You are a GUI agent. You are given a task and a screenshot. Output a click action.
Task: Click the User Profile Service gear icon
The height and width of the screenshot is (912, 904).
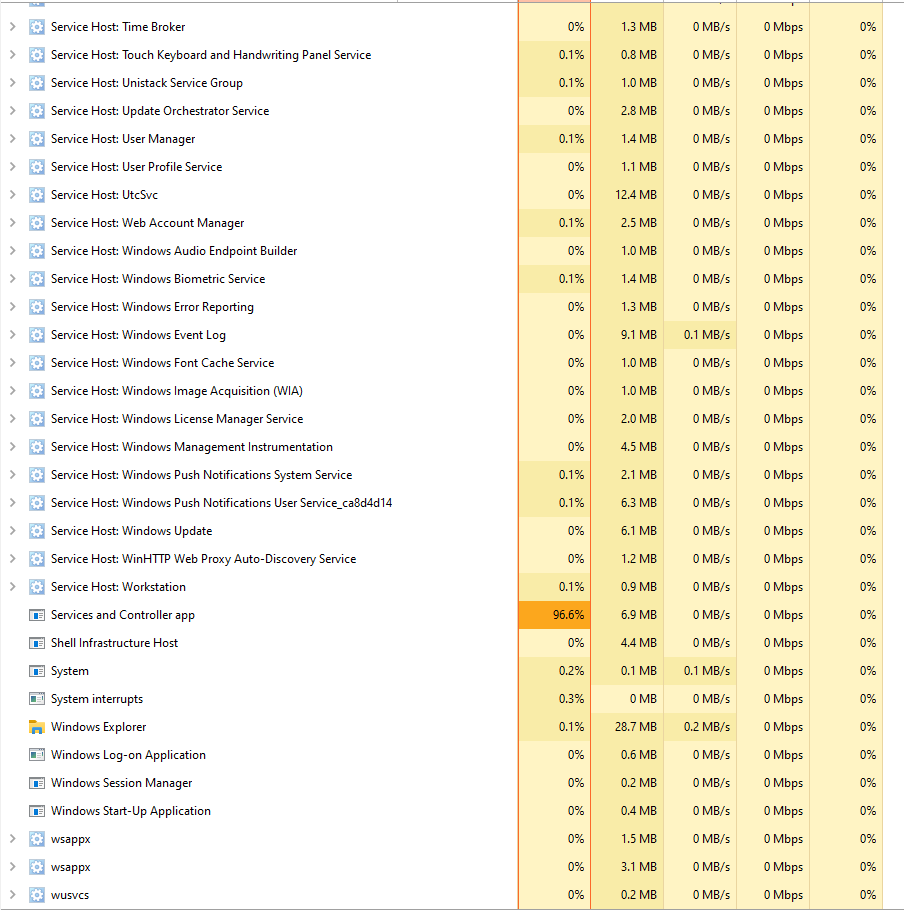coord(37,167)
